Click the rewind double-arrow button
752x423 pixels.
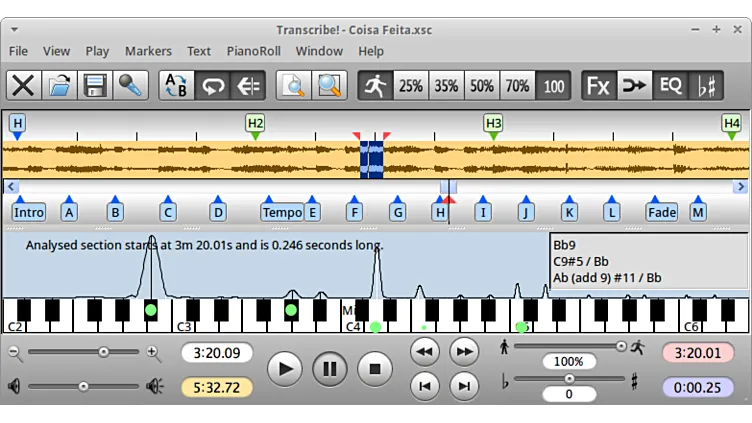click(x=424, y=352)
